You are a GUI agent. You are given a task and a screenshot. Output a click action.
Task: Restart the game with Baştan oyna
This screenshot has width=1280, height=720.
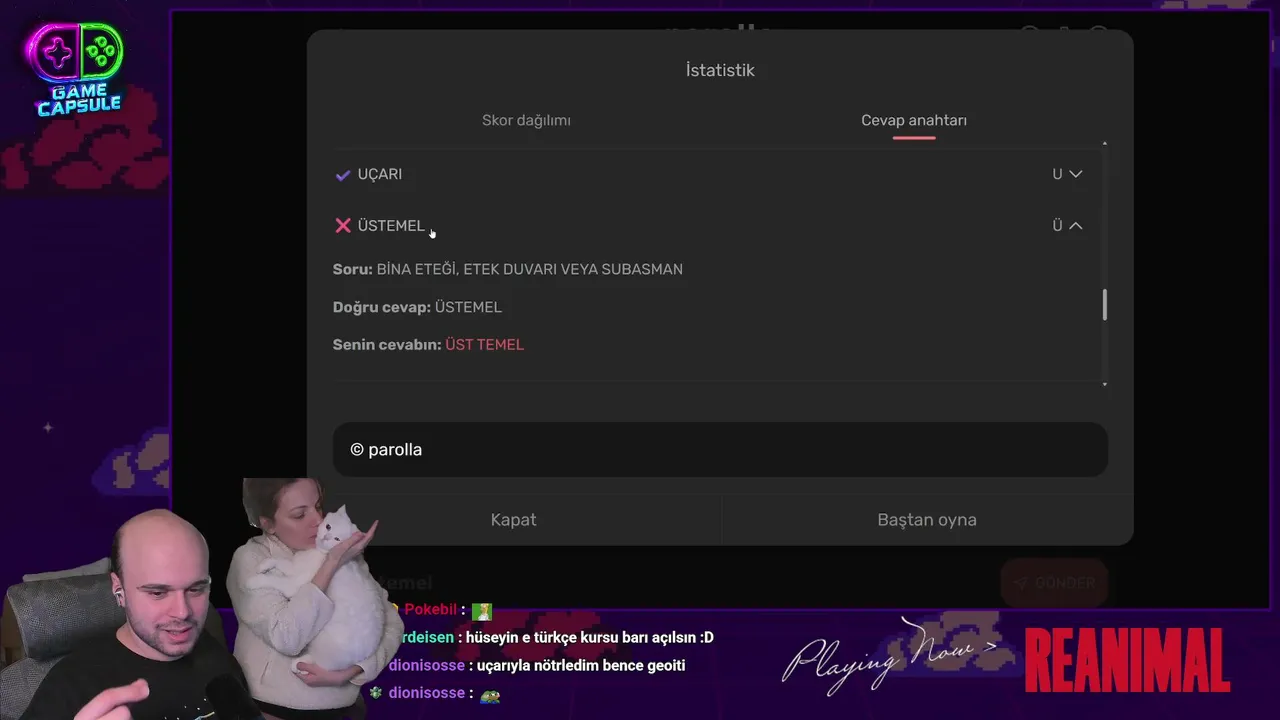tap(927, 520)
